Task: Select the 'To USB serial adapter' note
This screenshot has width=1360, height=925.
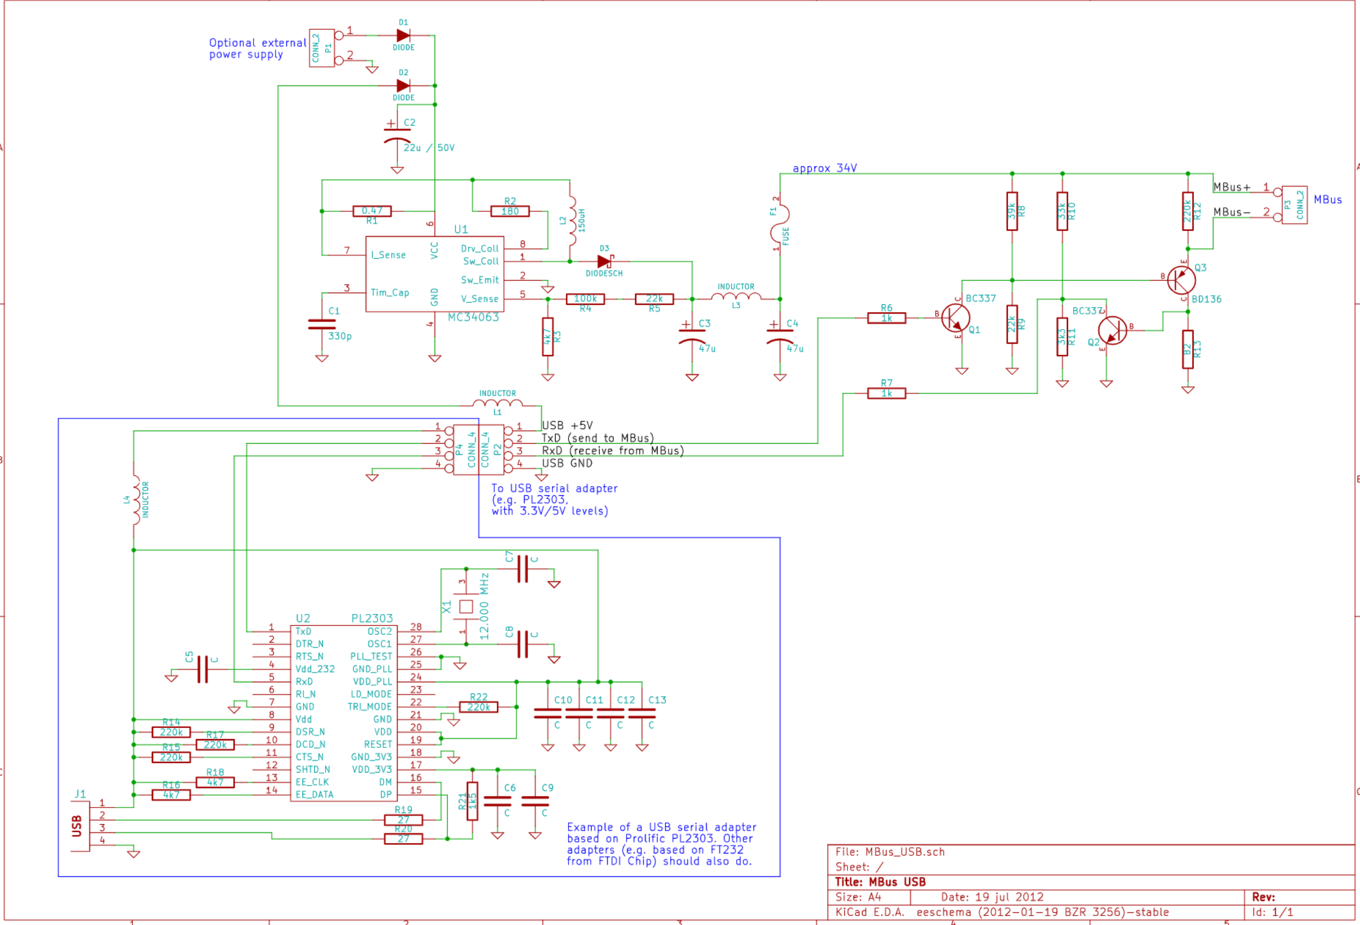Action: (x=554, y=499)
